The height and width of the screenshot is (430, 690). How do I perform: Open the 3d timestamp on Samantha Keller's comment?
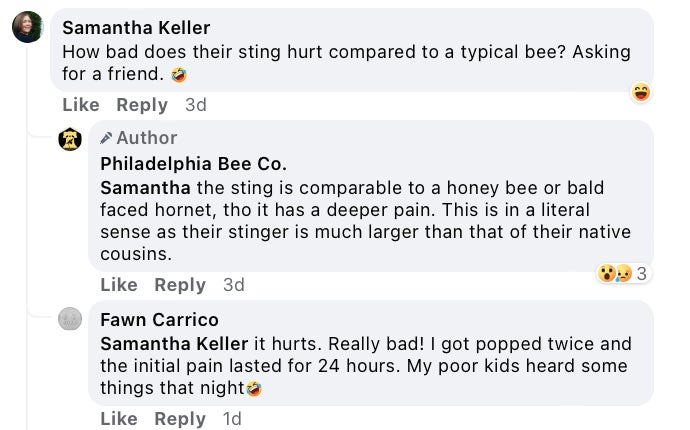pyautogui.click(x=196, y=105)
